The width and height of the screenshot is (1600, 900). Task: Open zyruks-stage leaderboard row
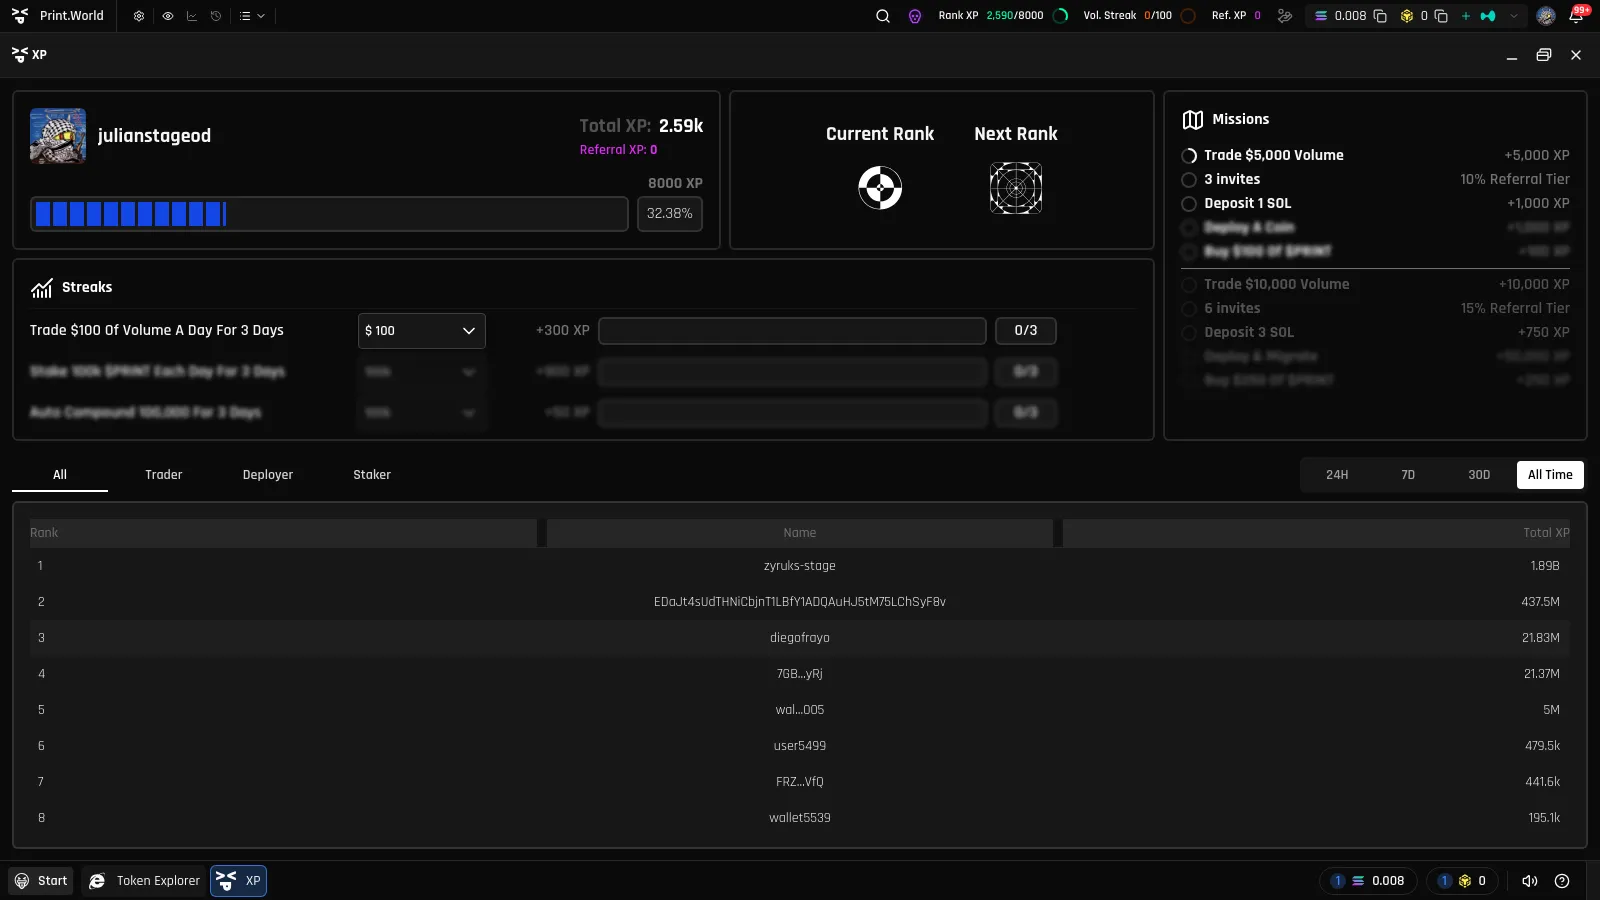click(800, 566)
